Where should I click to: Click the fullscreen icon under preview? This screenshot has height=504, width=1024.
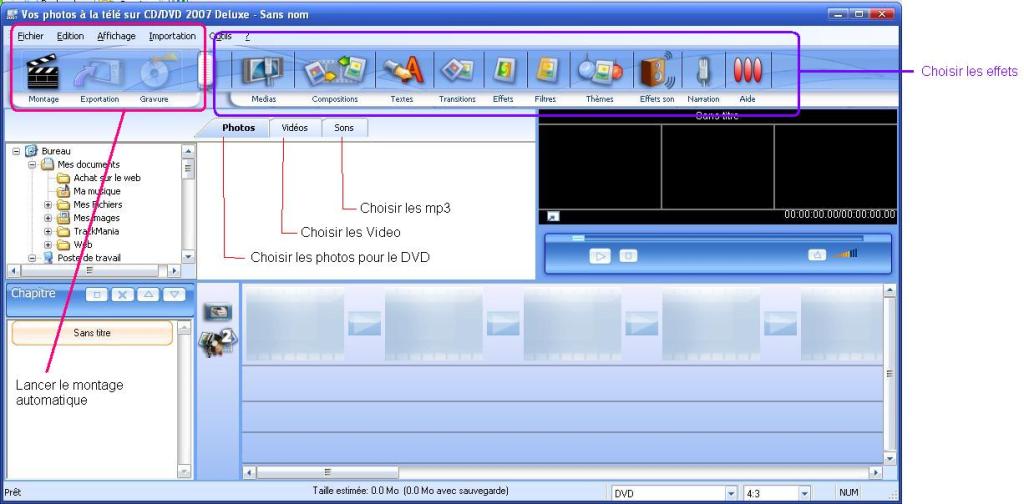(552, 216)
